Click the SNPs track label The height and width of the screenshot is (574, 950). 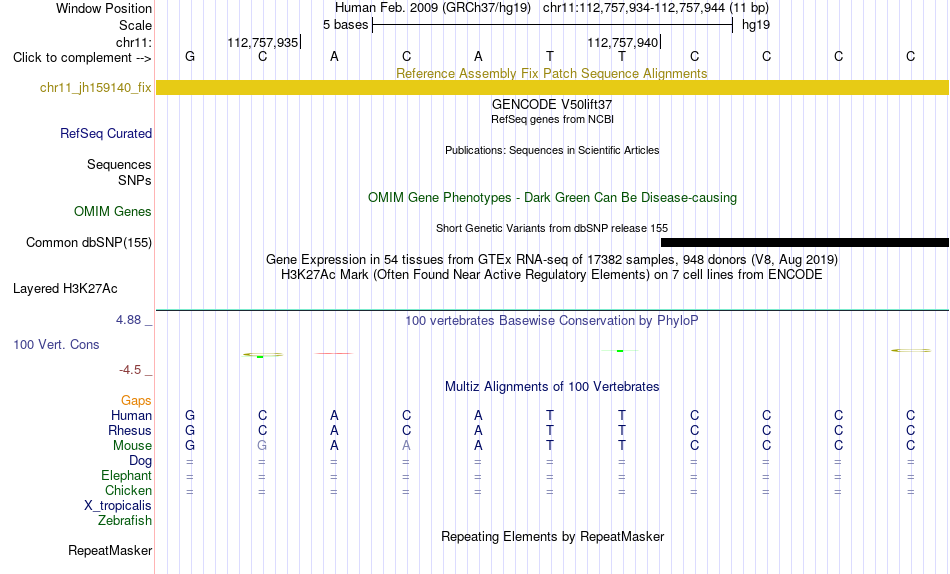click(x=135, y=180)
